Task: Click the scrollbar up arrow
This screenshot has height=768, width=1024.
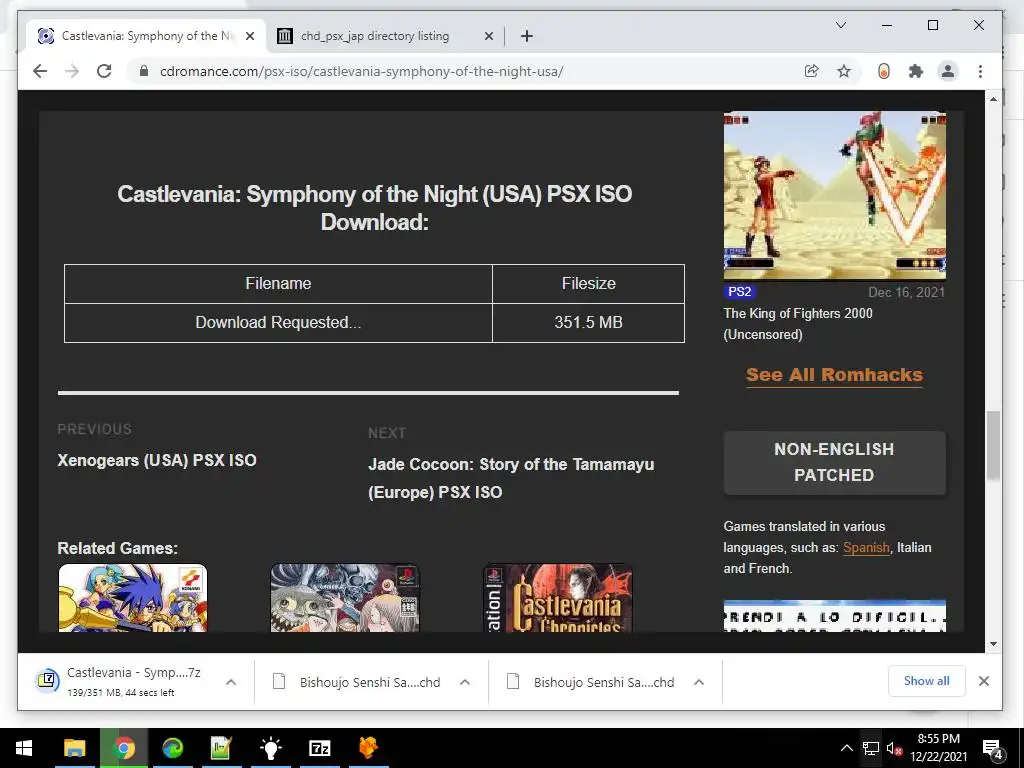Action: (x=993, y=99)
